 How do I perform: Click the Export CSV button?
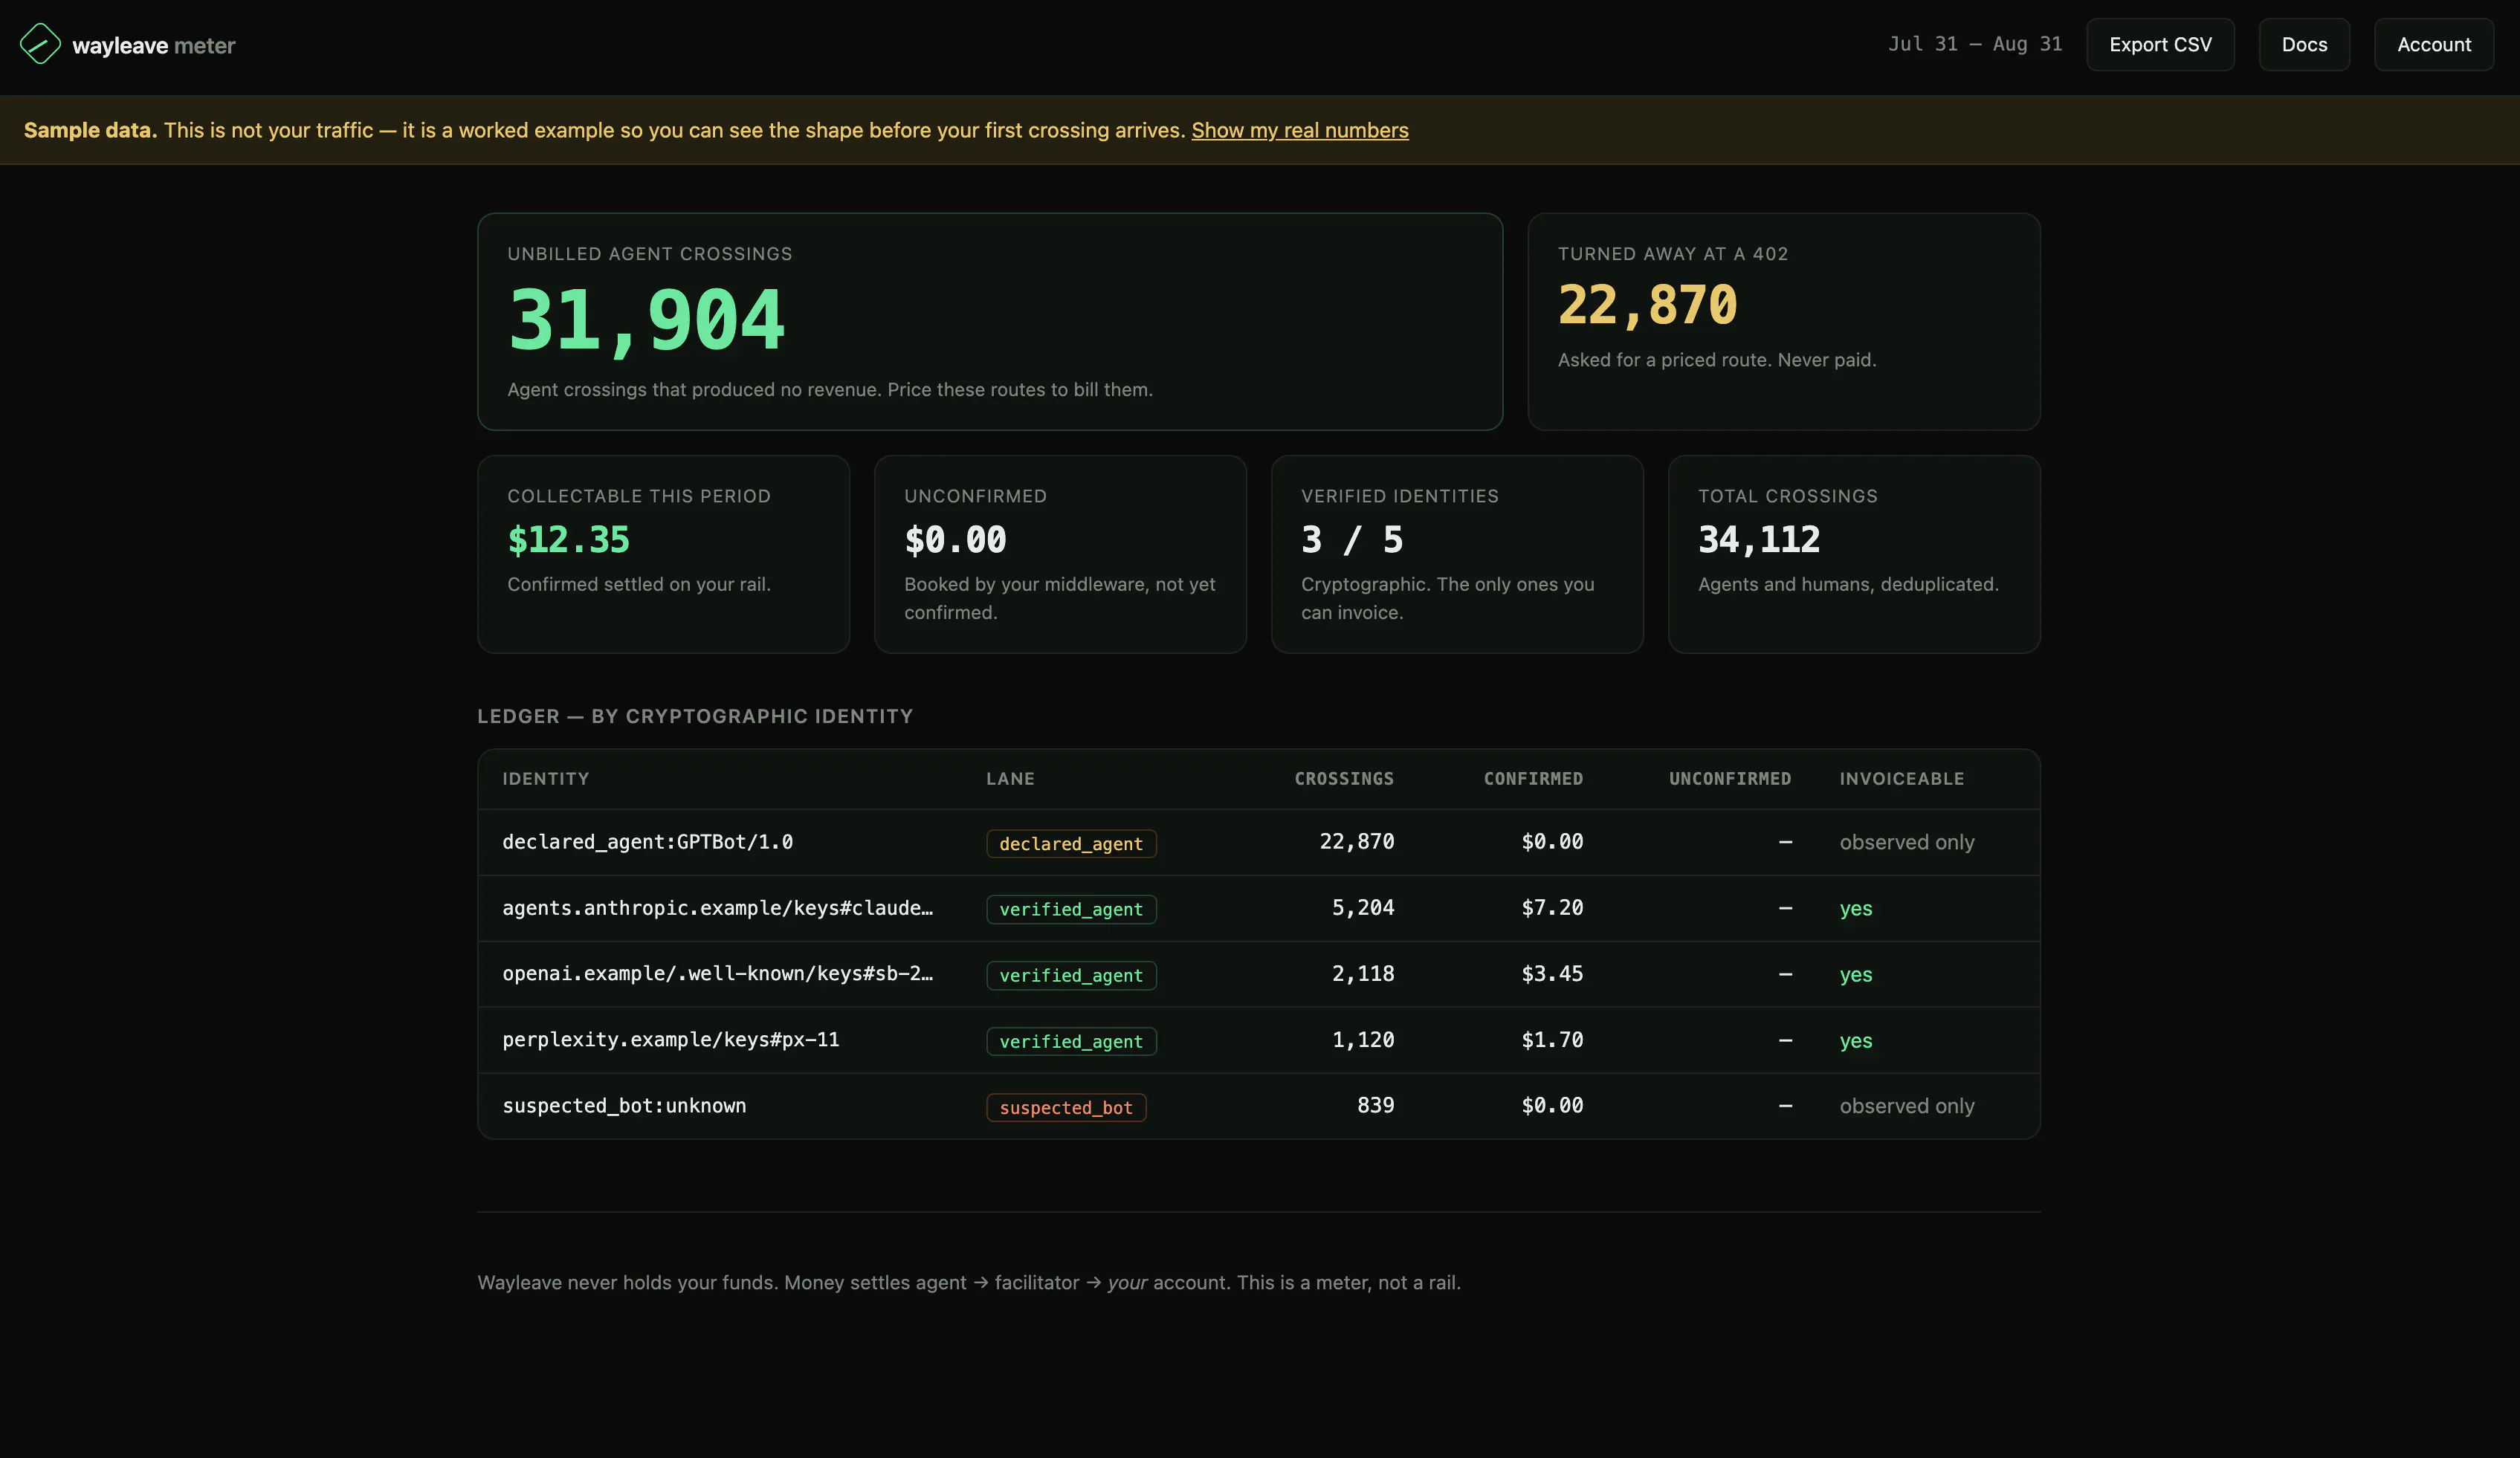point(2160,44)
